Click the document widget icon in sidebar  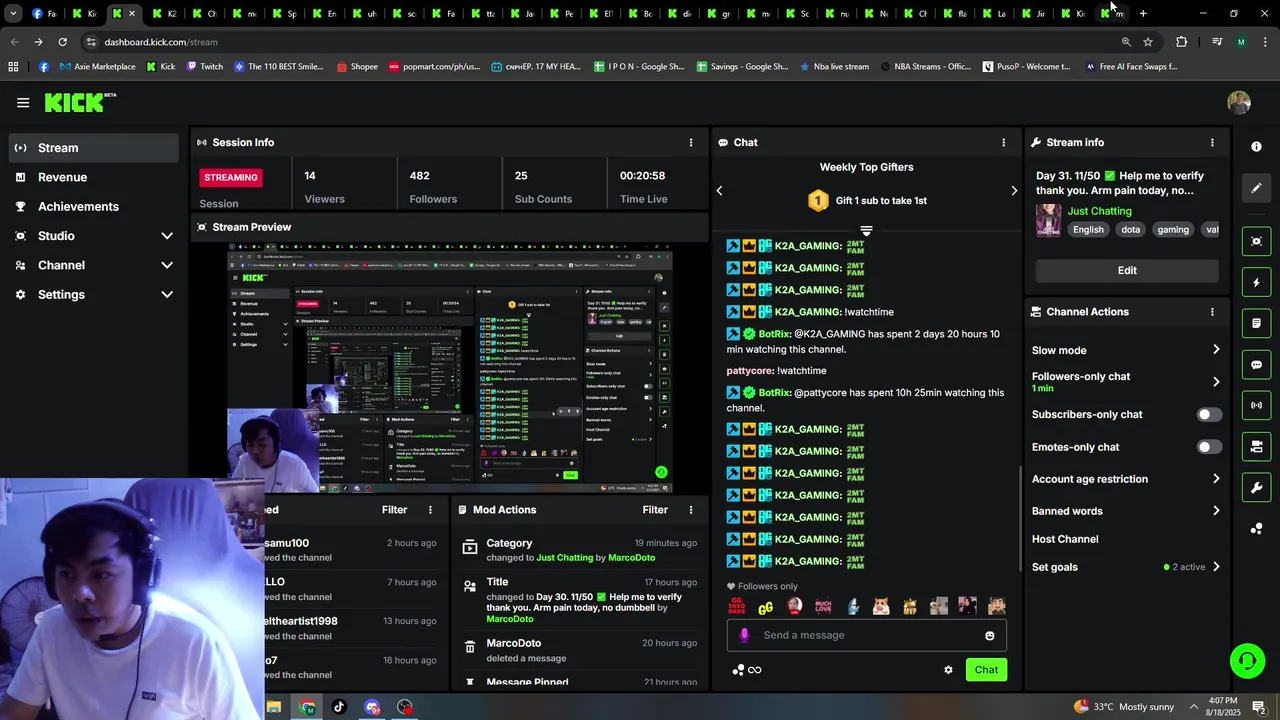(x=1256, y=324)
